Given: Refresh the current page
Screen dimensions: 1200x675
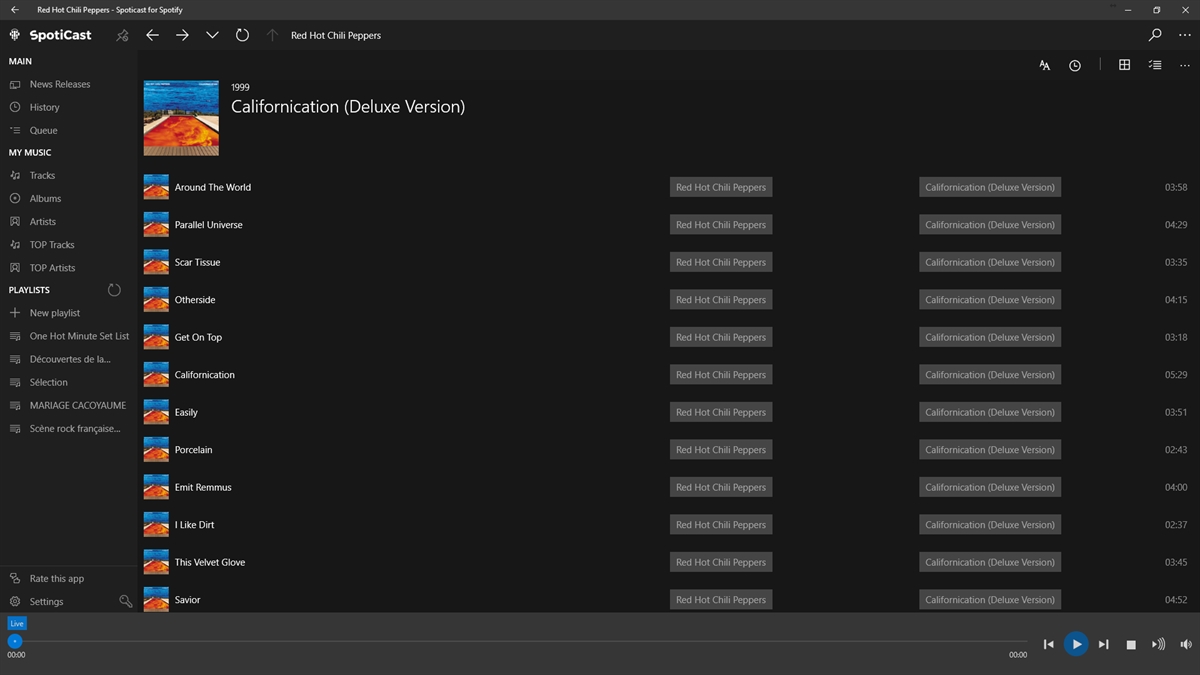Looking at the screenshot, I should [x=242, y=35].
